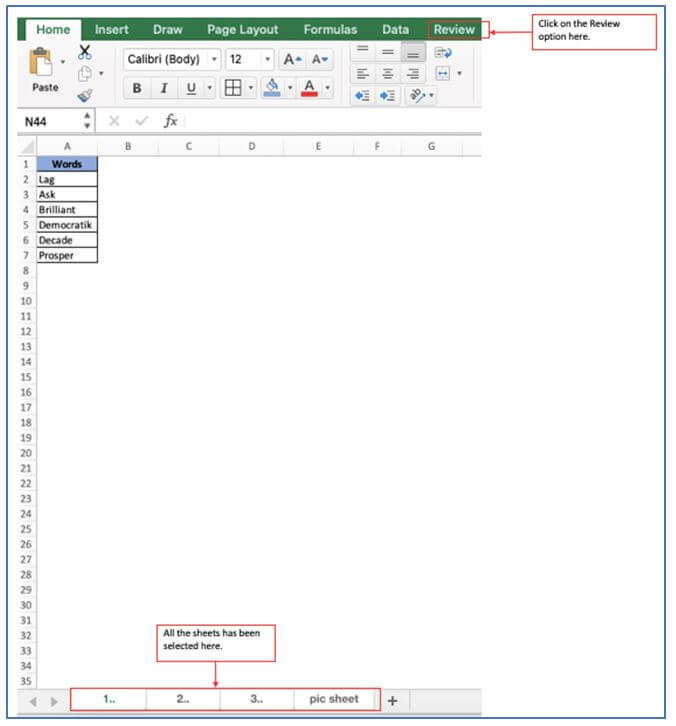Select the pic sheet tab
676x726 pixels.
pyautogui.click(x=334, y=699)
